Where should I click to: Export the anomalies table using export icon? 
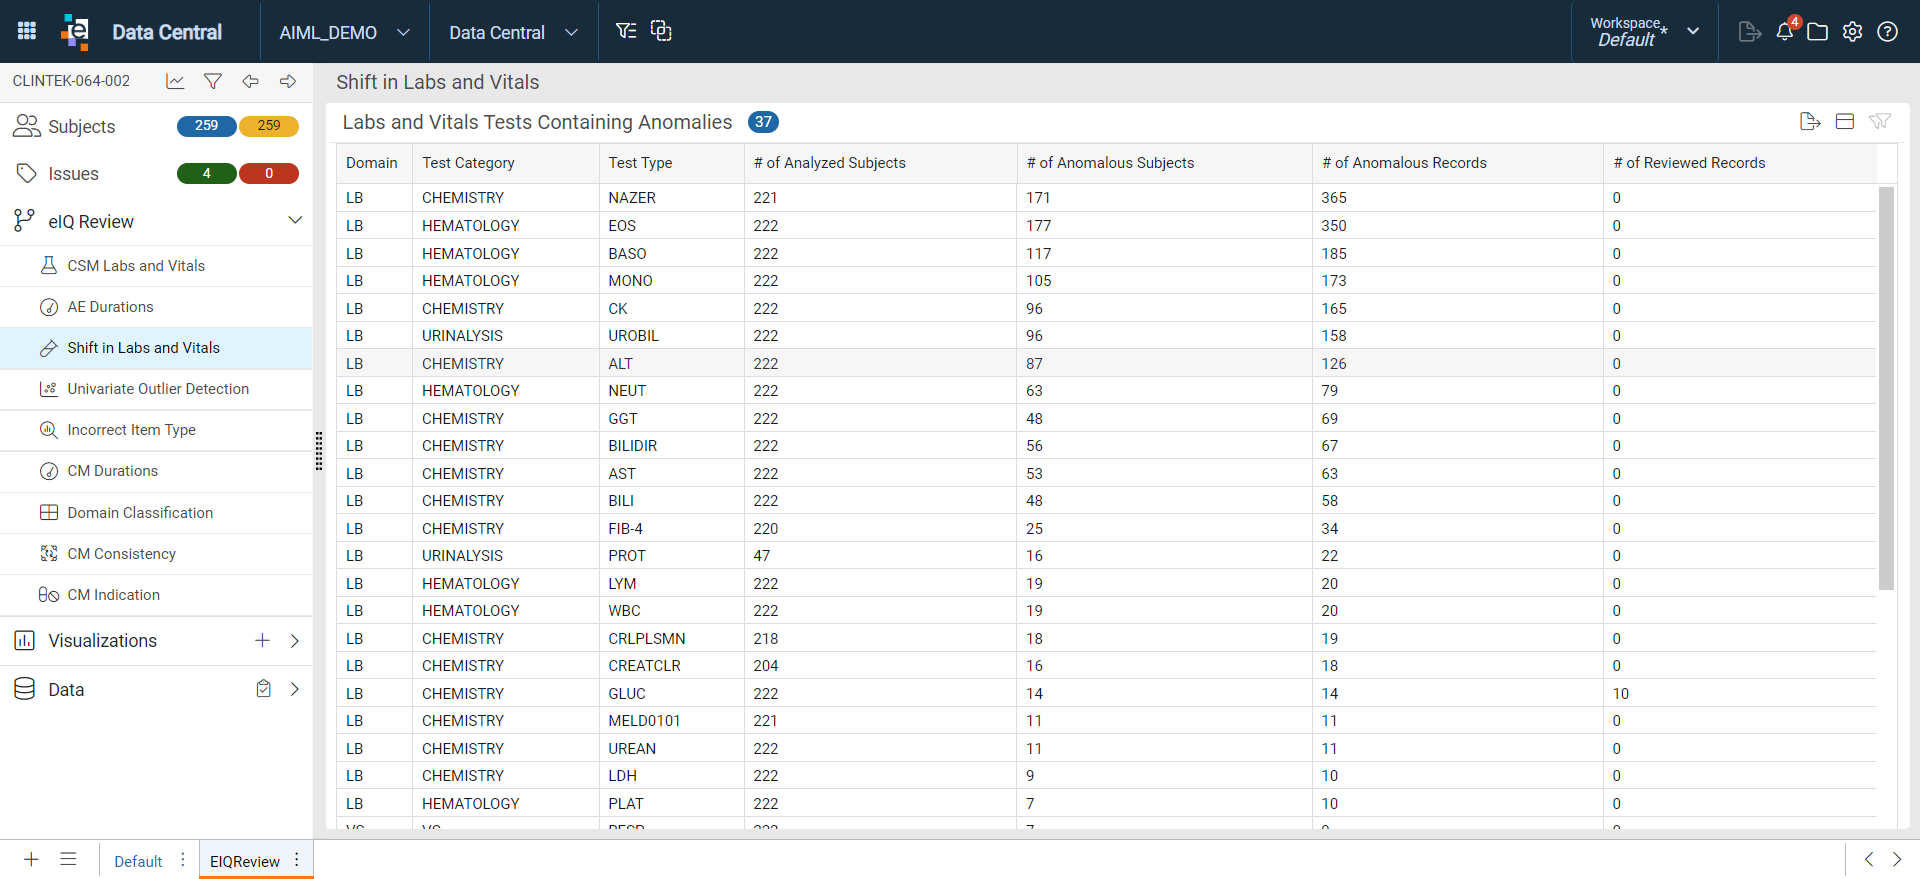coord(1810,121)
